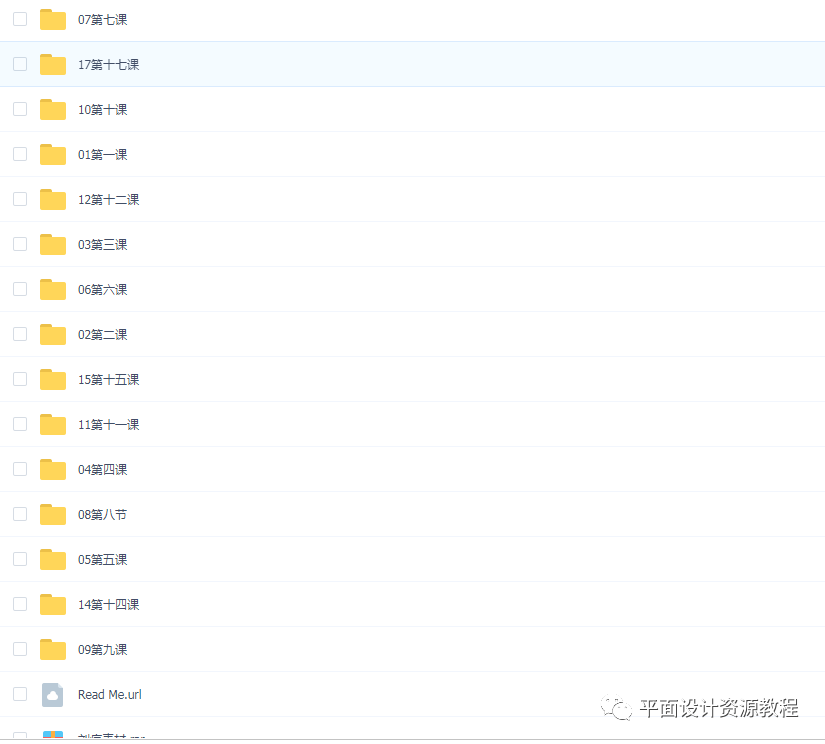Select the checkbox beside Read Me.url
Image resolution: width=825 pixels, height=744 pixels.
point(20,694)
